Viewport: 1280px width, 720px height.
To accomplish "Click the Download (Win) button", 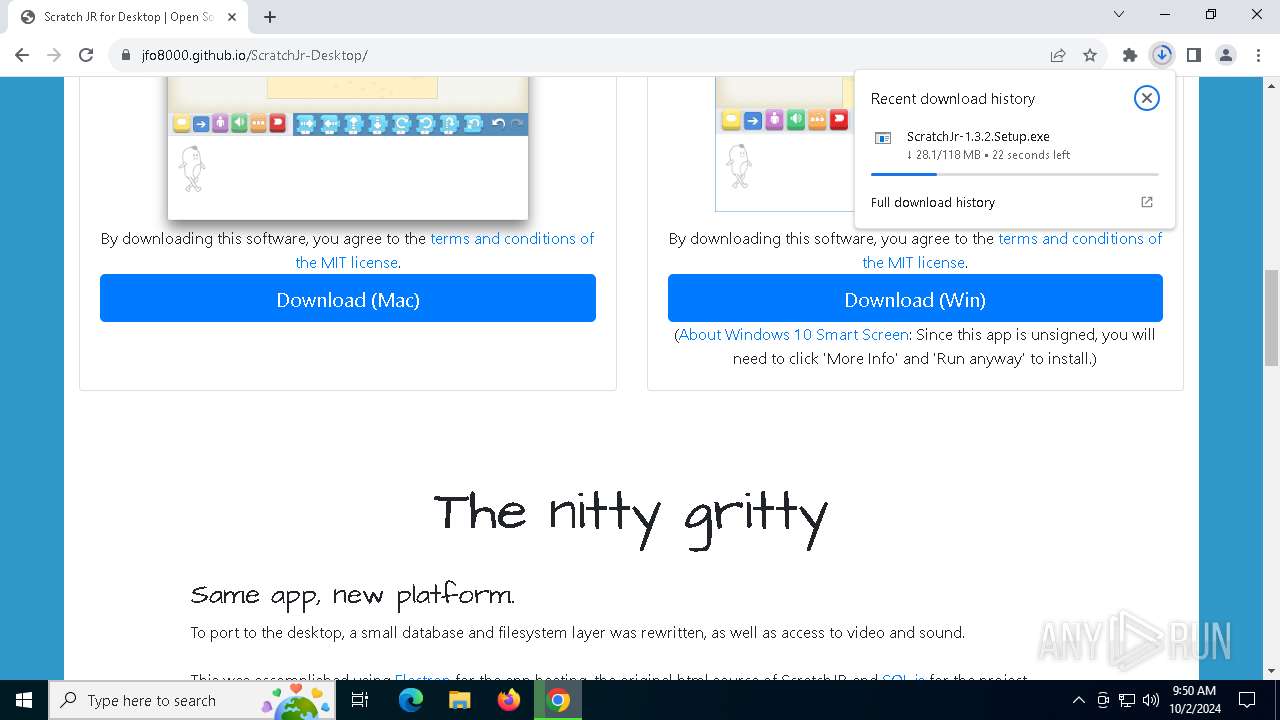I will [915, 299].
